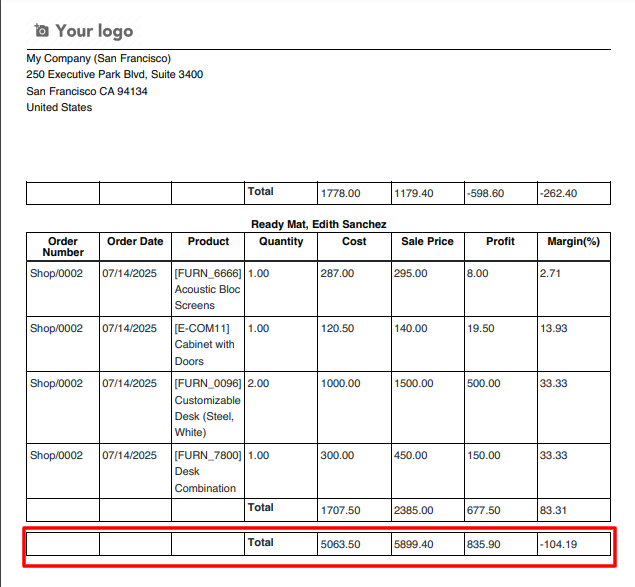Viewport: 635px width, 587px height.
Task: Click the 'Order Number' column header
Action: [x=63, y=247]
